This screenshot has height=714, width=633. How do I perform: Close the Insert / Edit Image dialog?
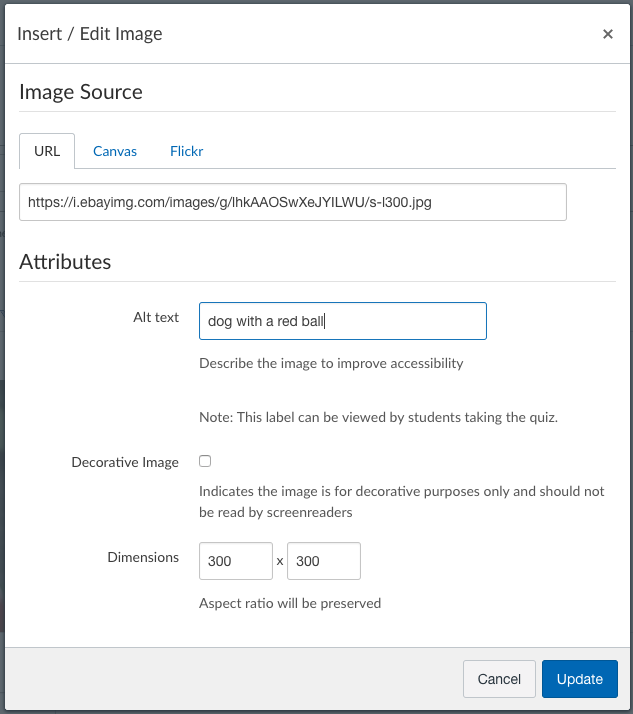[607, 34]
